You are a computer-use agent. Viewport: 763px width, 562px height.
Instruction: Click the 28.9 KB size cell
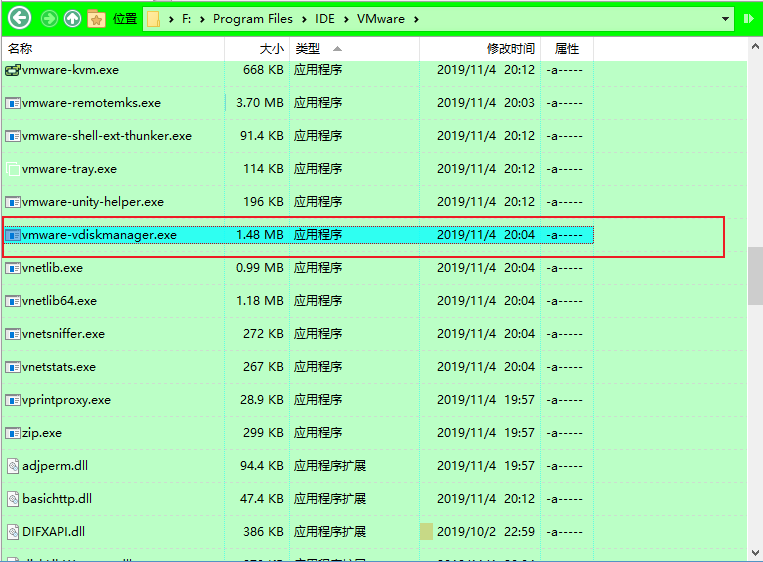pyautogui.click(x=262, y=400)
